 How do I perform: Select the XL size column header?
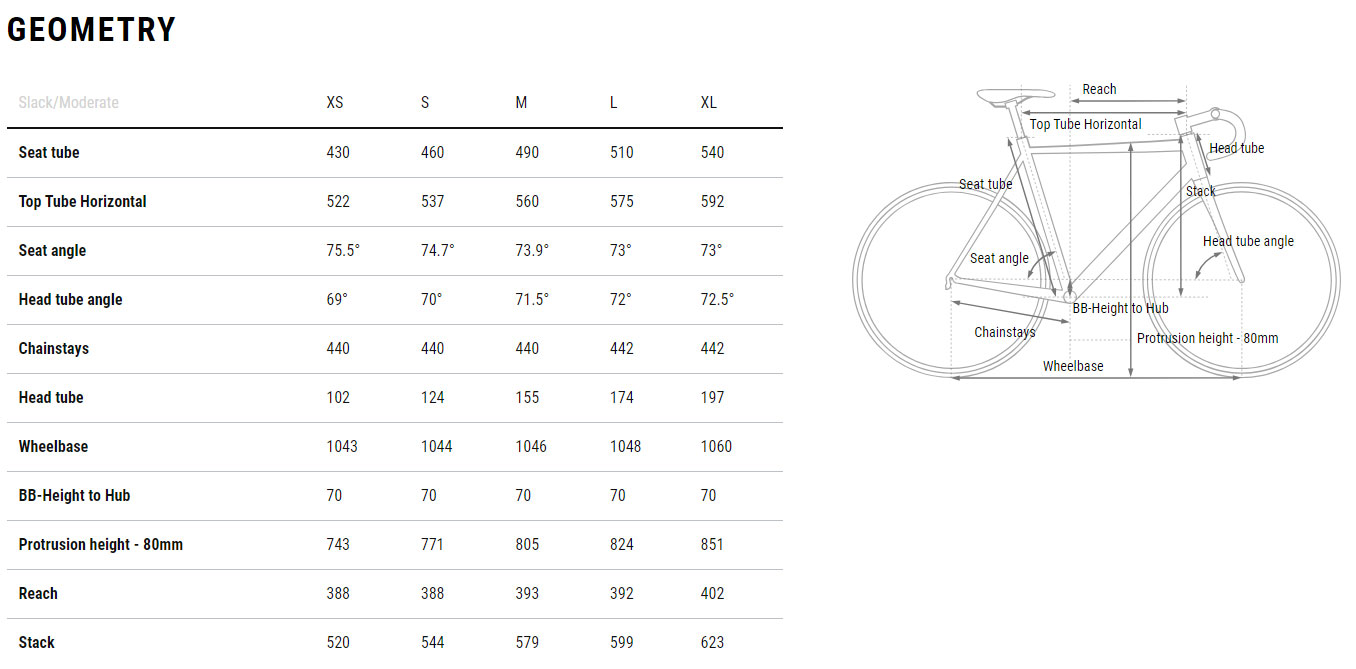point(709,103)
